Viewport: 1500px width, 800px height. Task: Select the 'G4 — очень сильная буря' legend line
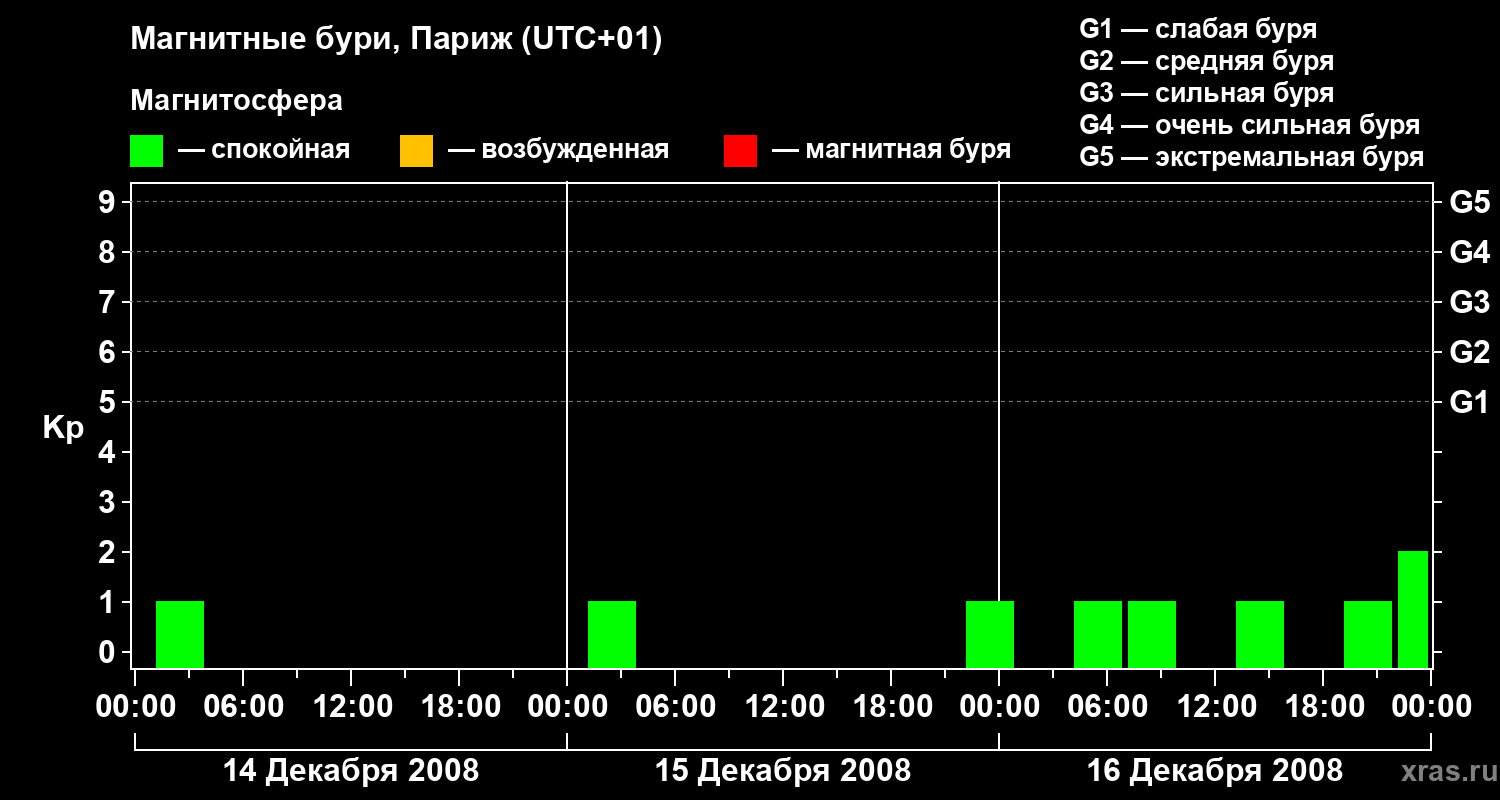(1250, 125)
